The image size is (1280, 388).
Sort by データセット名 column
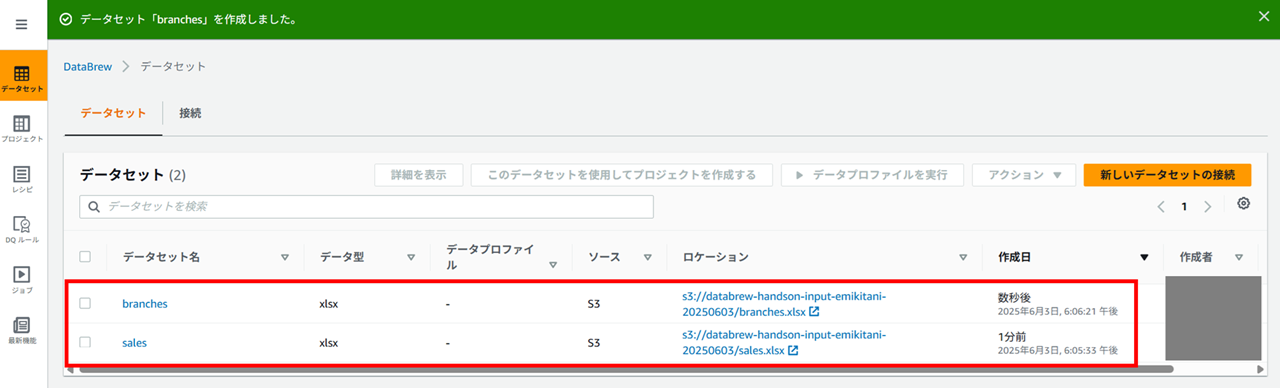point(285,257)
